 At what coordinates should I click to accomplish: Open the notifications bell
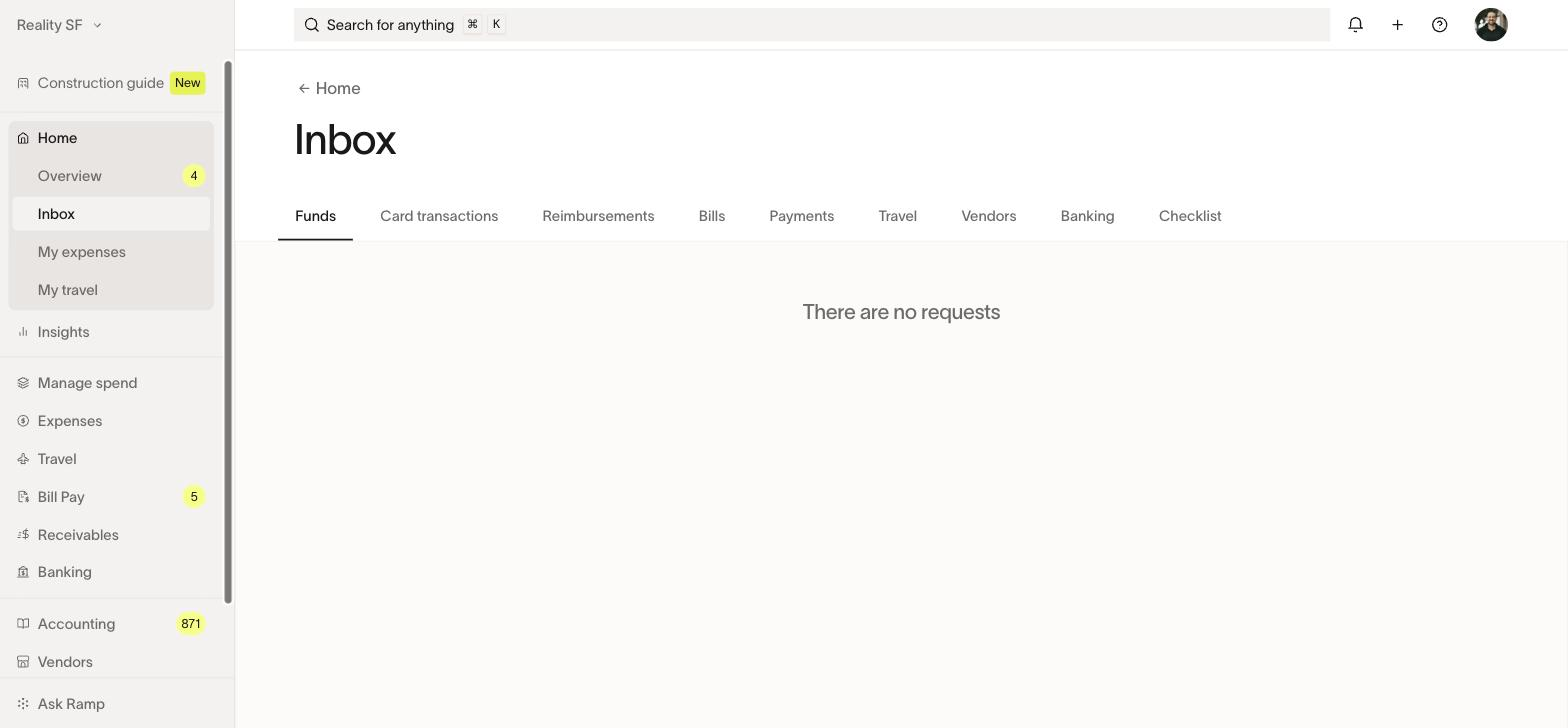pyautogui.click(x=1355, y=25)
